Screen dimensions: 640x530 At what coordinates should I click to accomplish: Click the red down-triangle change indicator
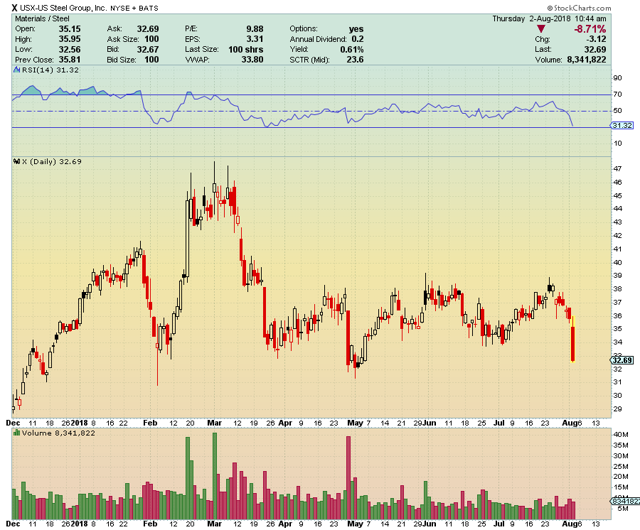(x=541, y=29)
